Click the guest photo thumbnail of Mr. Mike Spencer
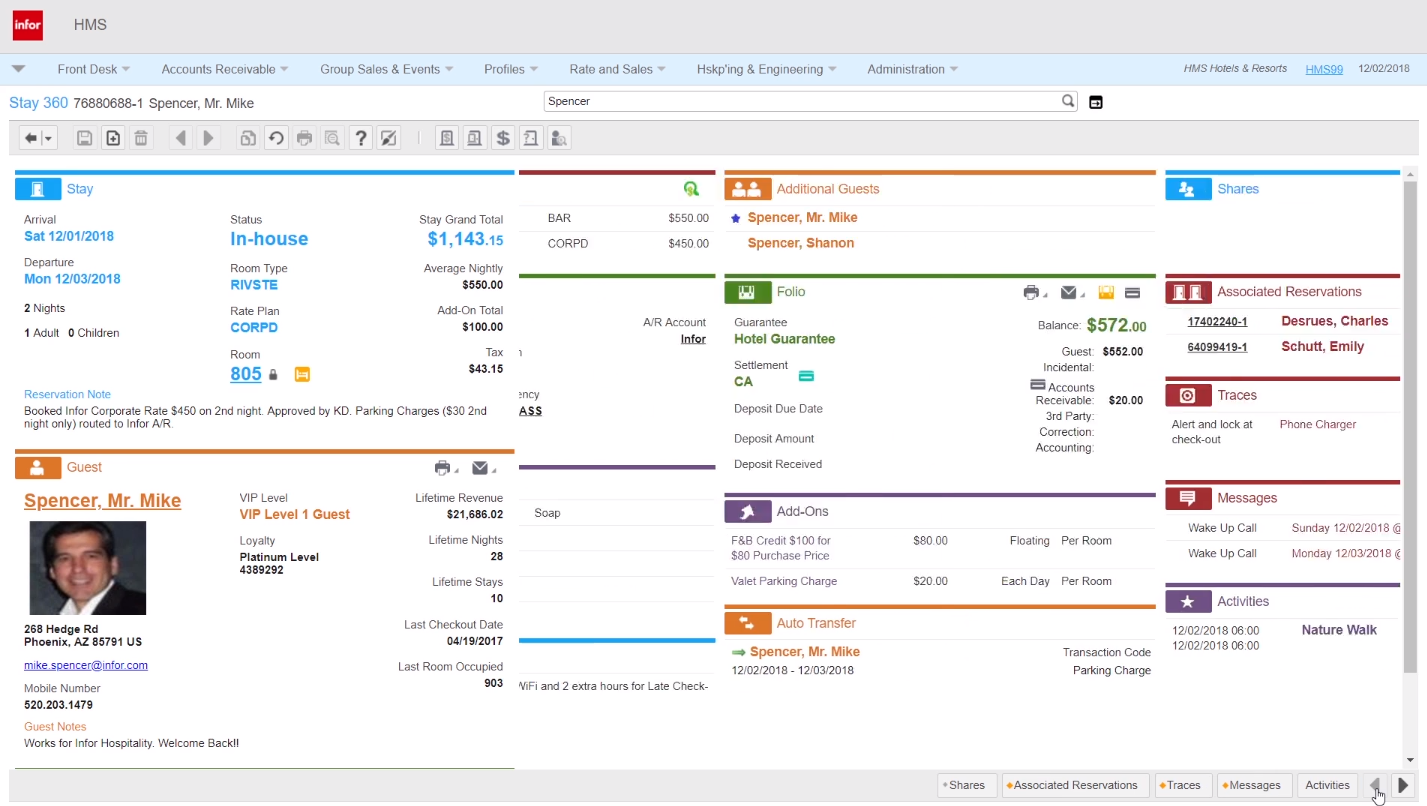Viewport: 1427px width, 806px height. click(x=87, y=567)
